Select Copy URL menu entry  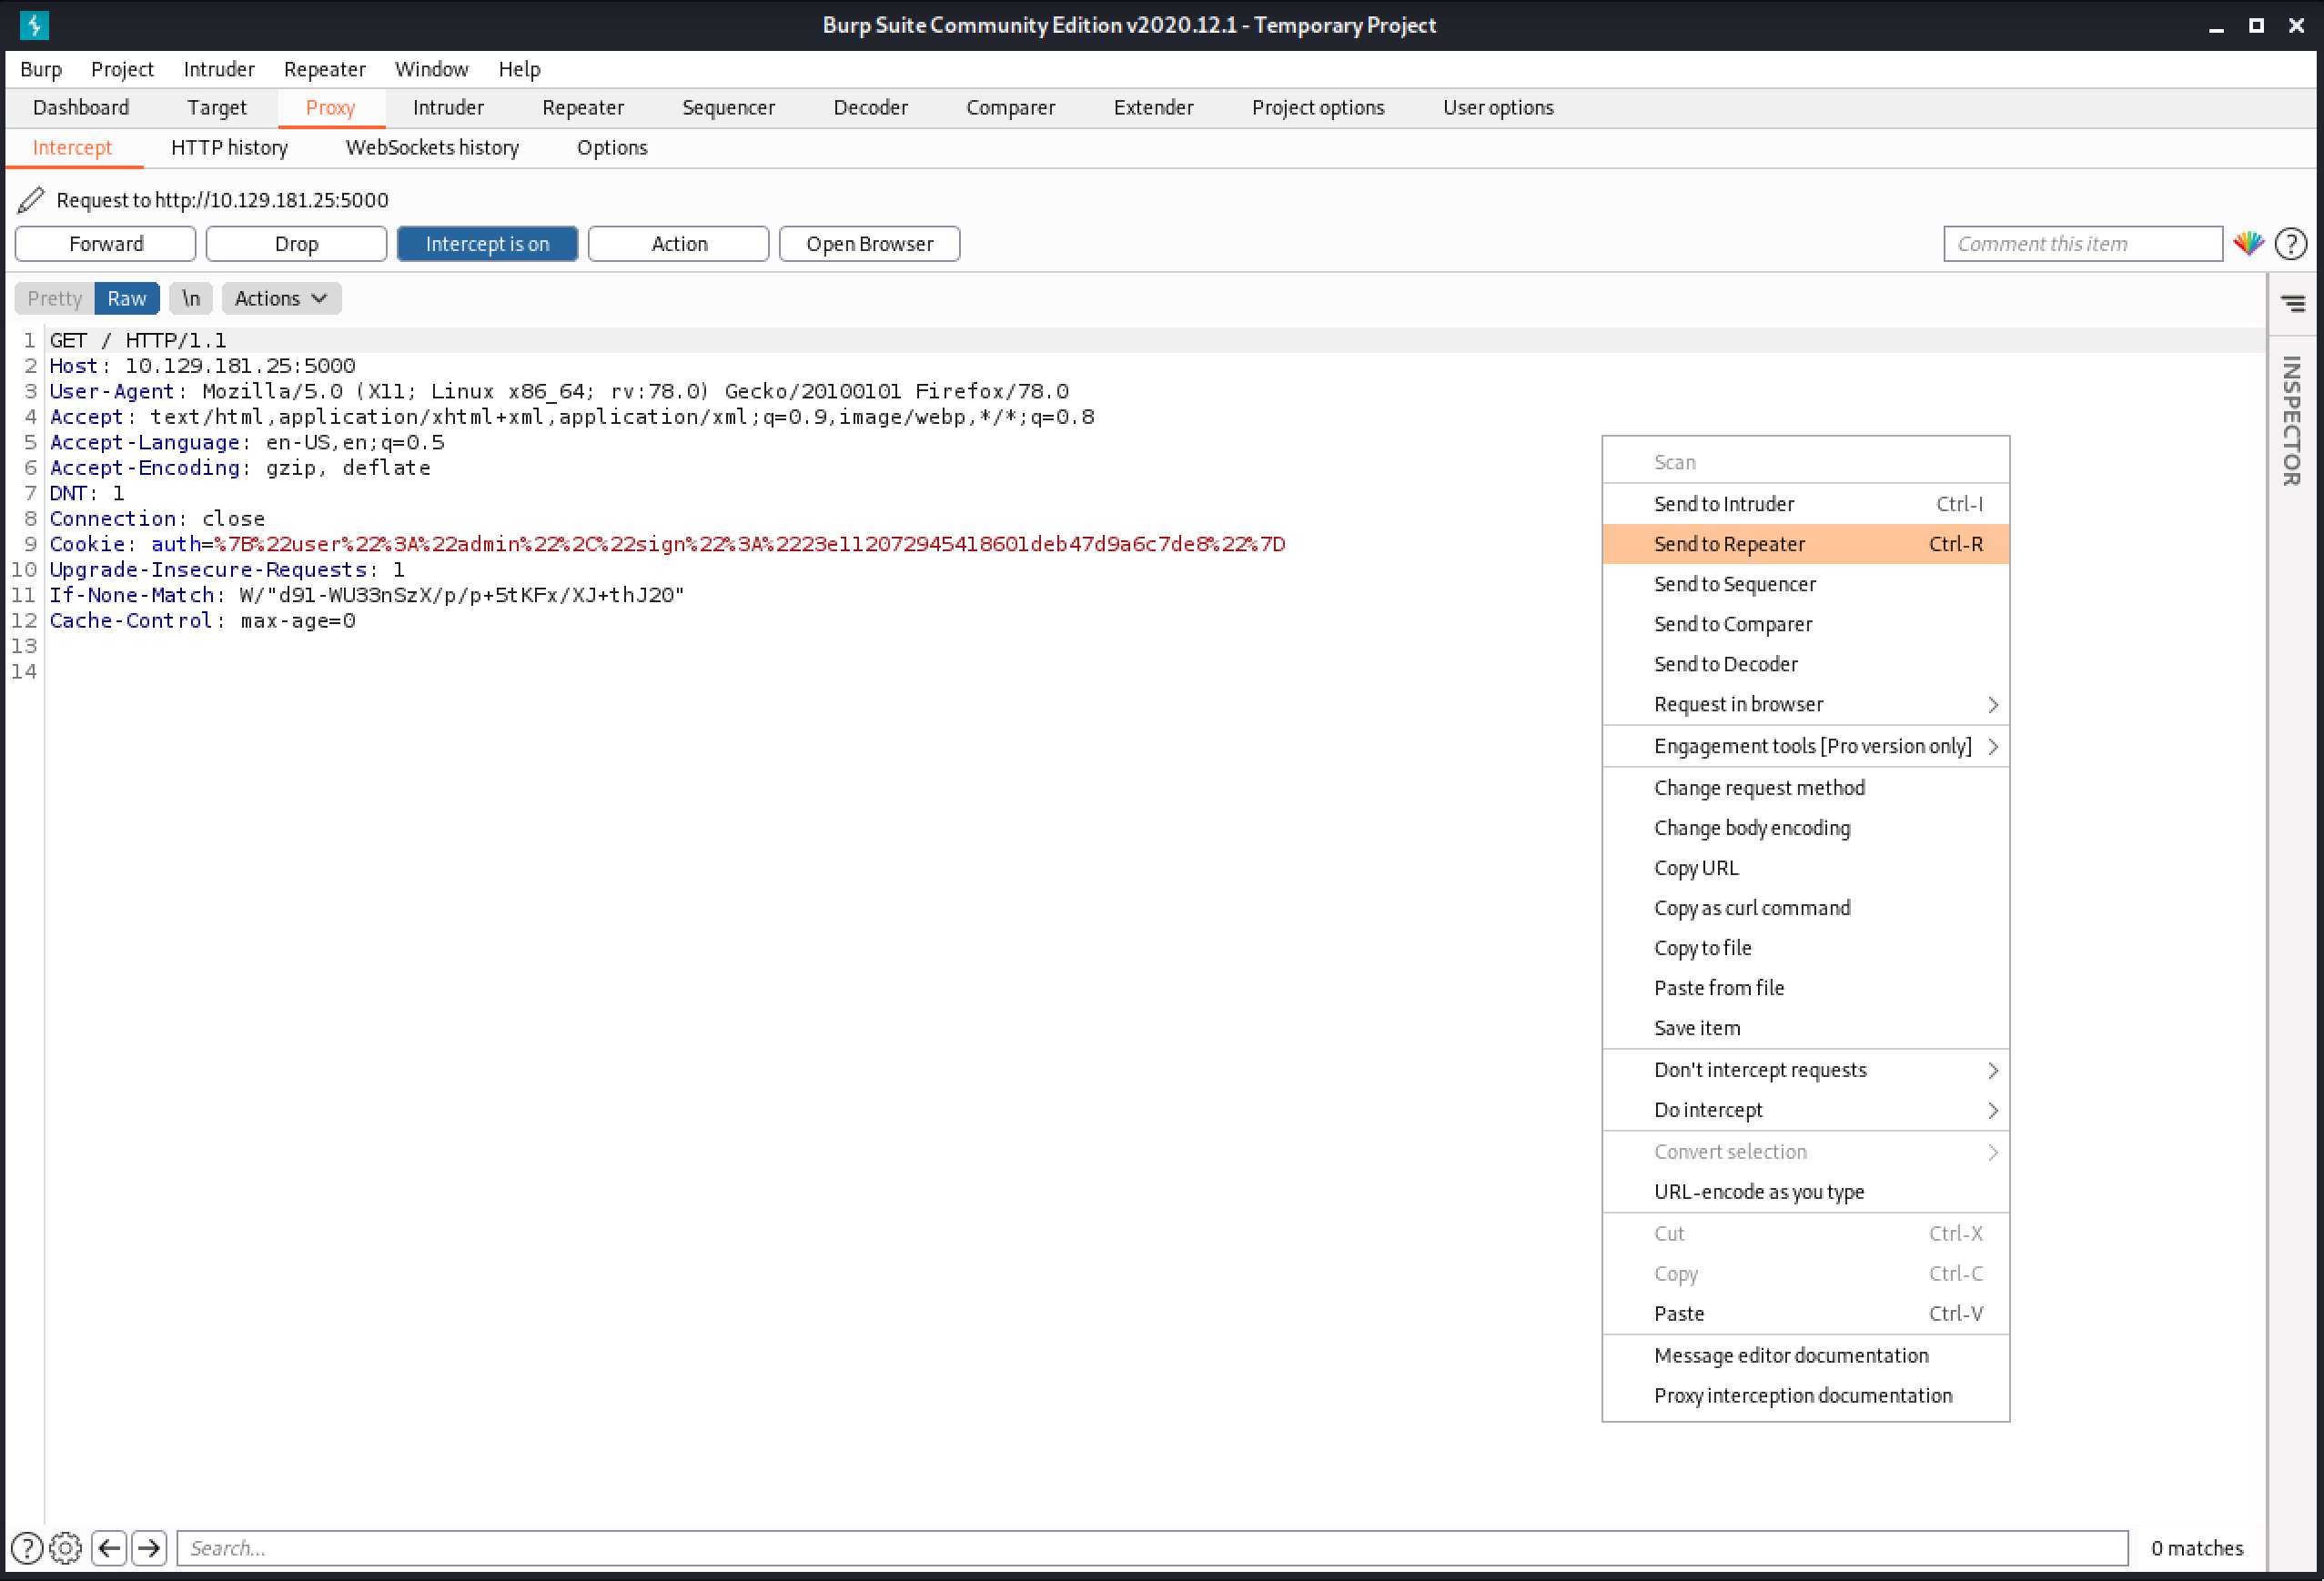(x=1805, y=868)
